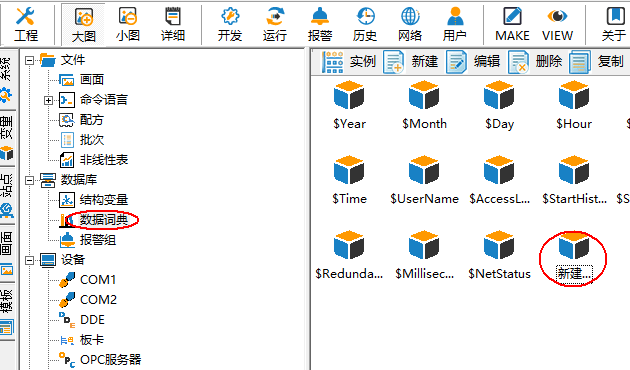The height and width of the screenshot is (370, 630).
Task: Open the 画面 vertical side tab
Action: click(x=6, y=253)
